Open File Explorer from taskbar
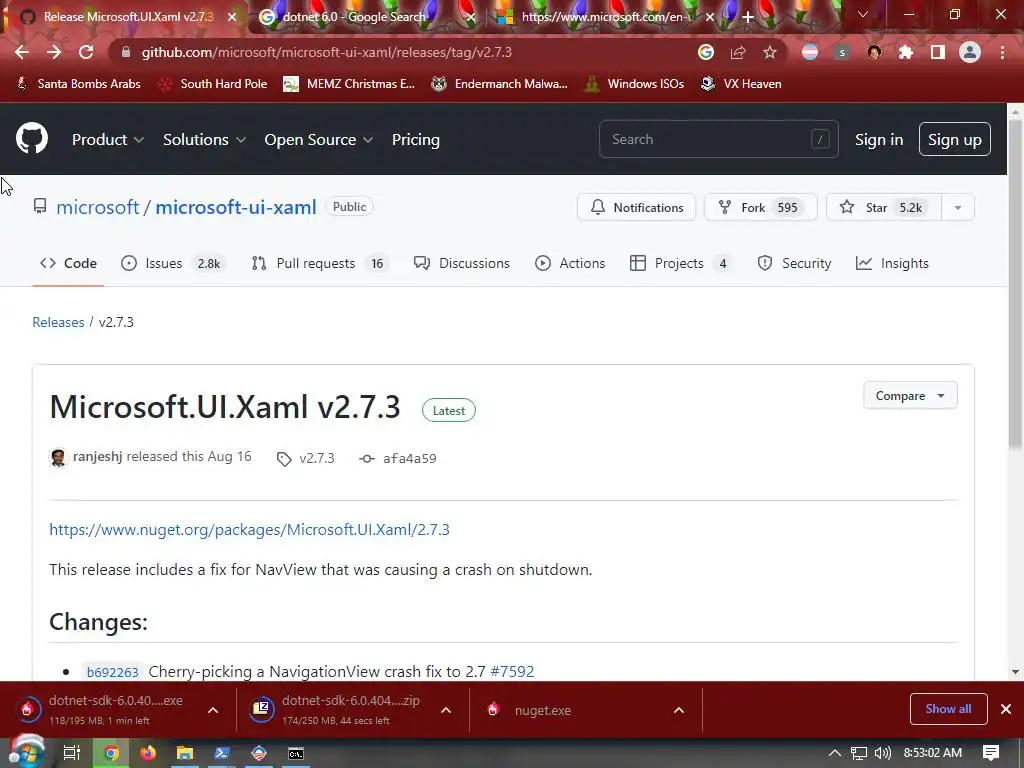This screenshot has width=1024, height=768. click(185, 753)
